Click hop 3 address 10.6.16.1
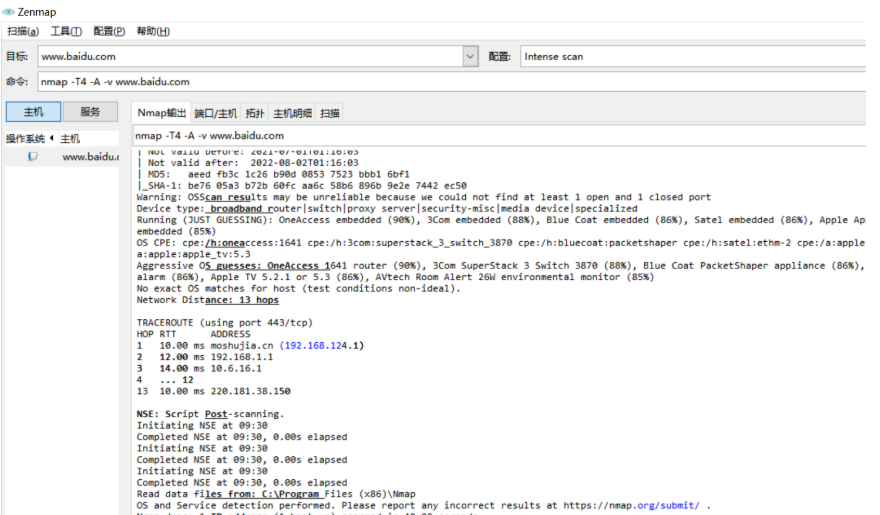Viewport: 880px width, 515px height. 236,369
